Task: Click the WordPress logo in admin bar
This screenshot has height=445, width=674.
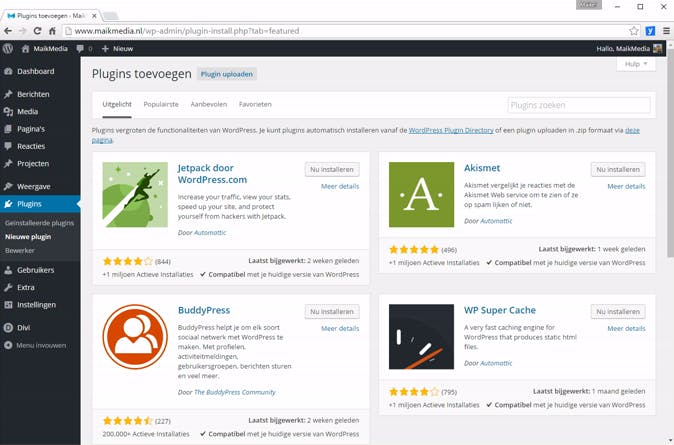Action: pyautogui.click(x=8, y=49)
